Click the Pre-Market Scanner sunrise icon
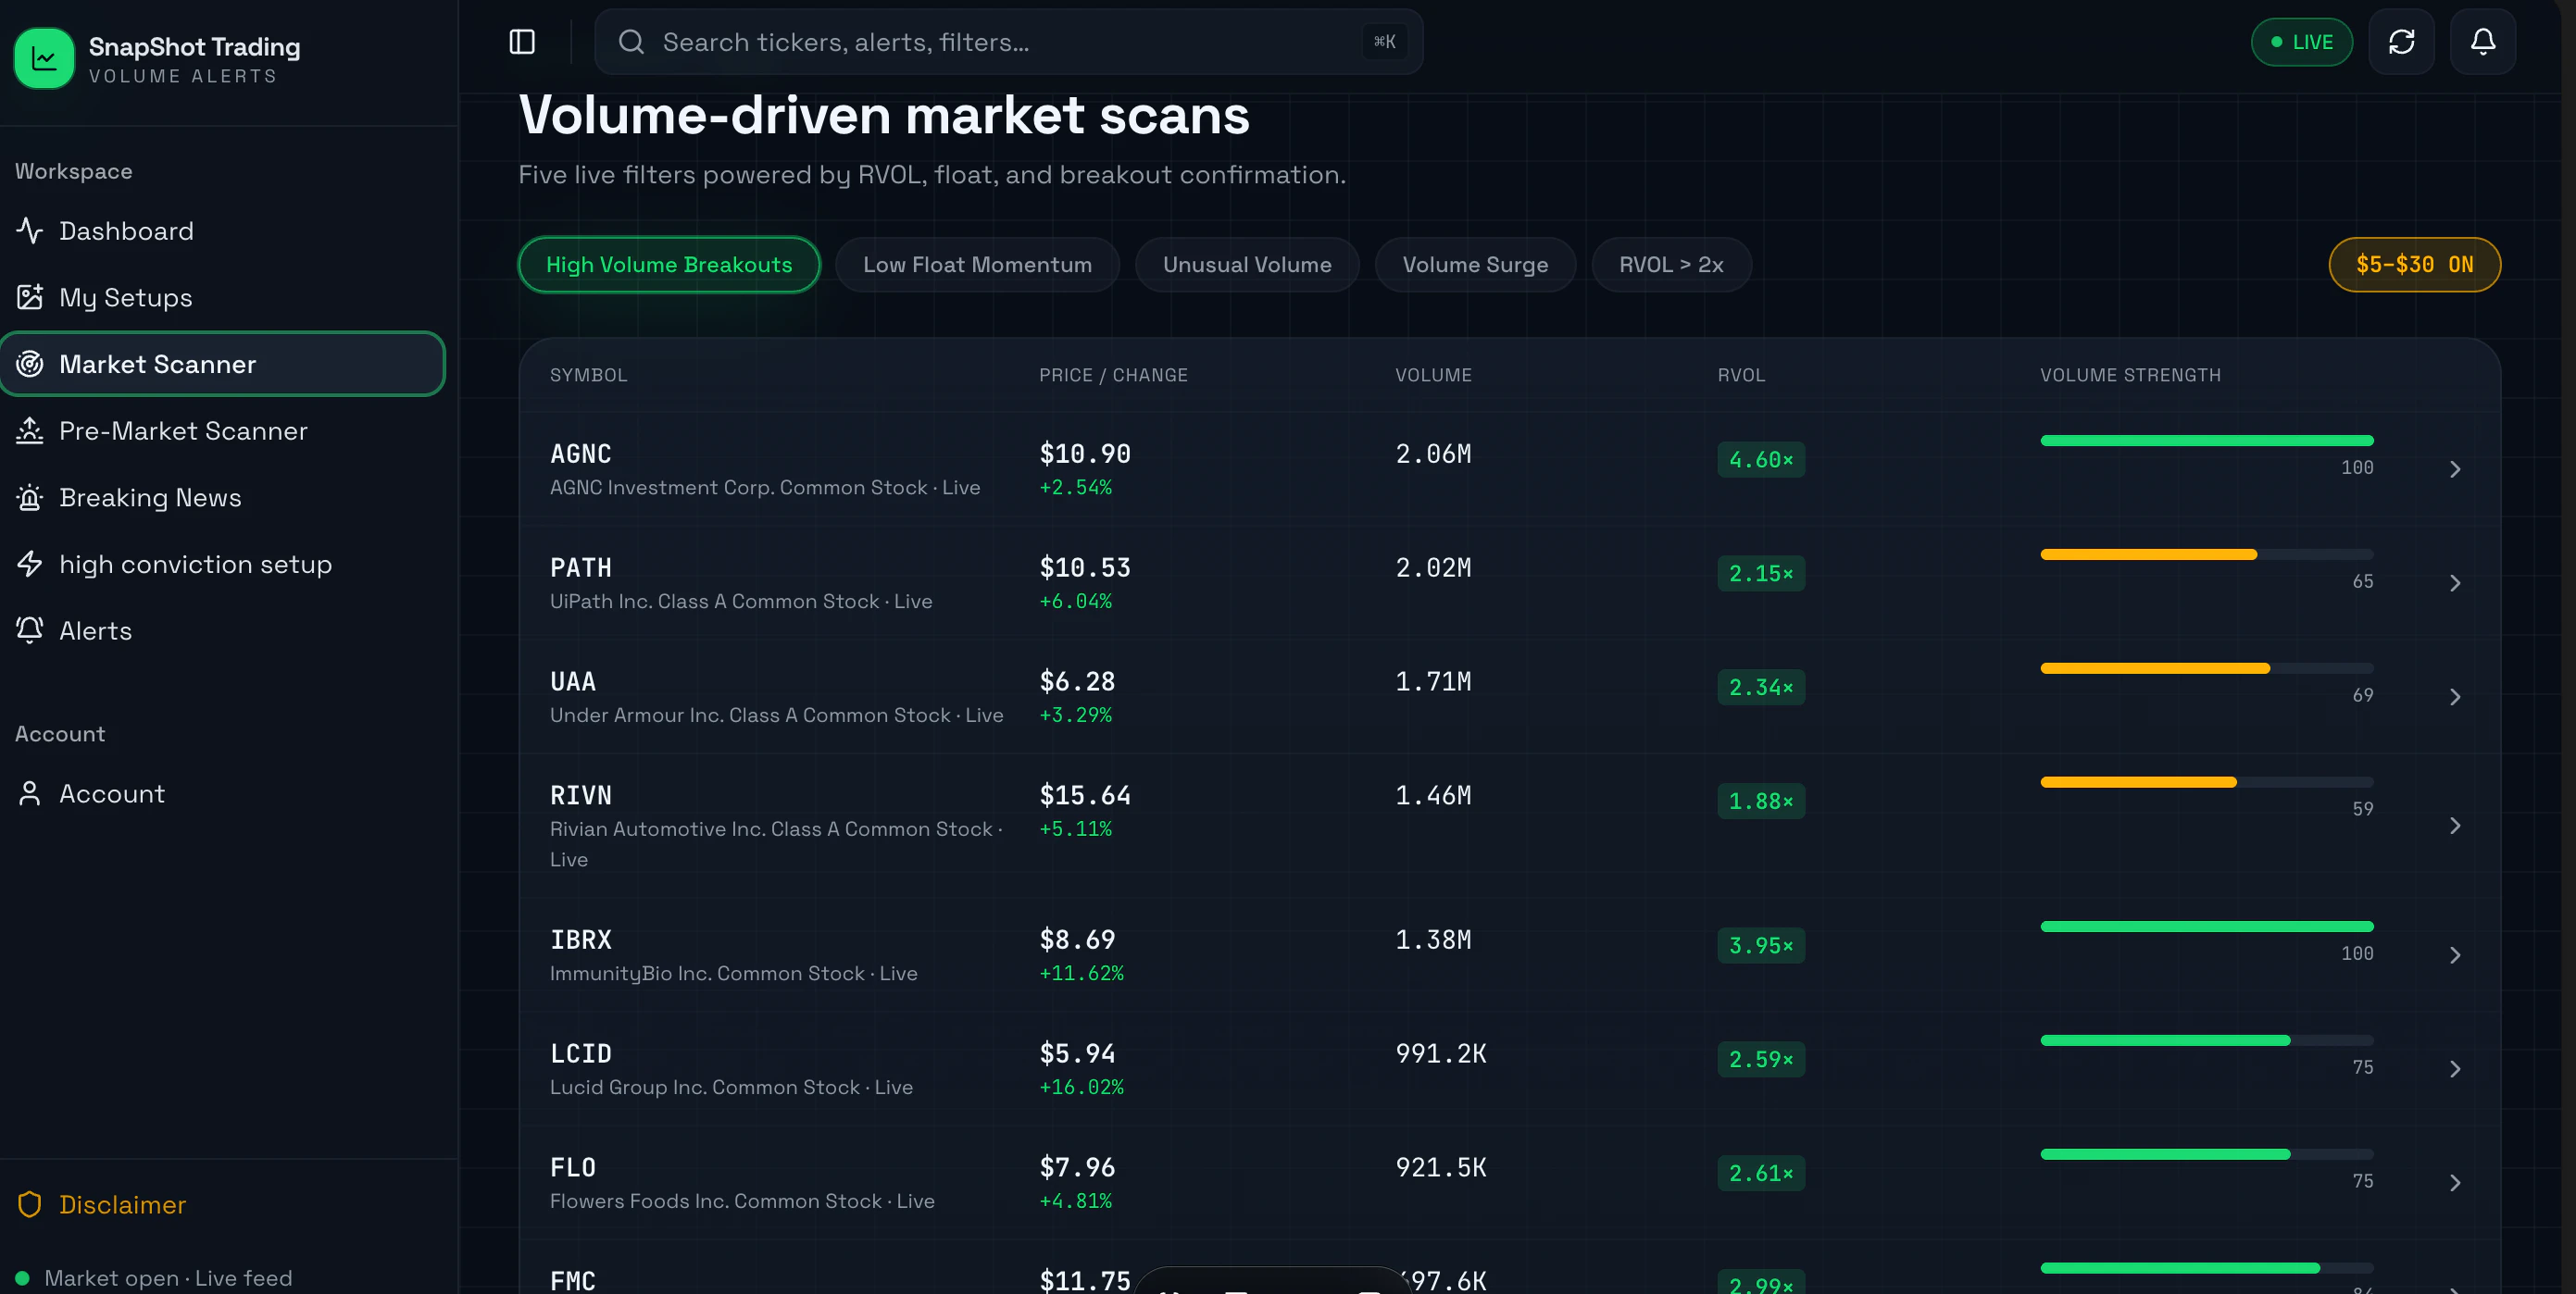The image size is (2576, 1294). pos(30,431)
